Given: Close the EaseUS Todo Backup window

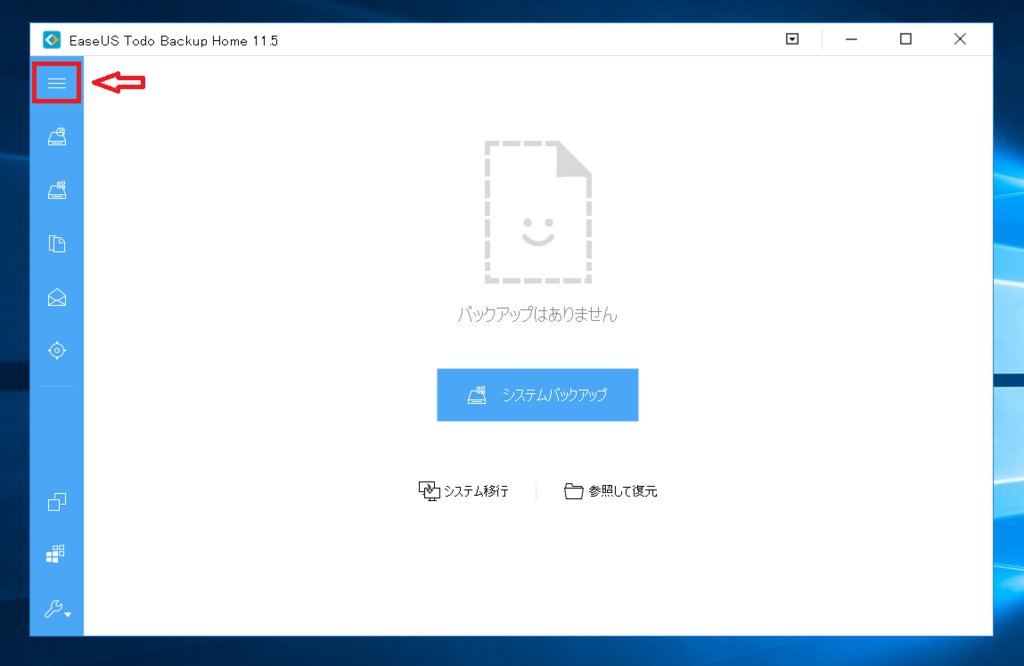Looking at the screenshot, I should [960, 39].
